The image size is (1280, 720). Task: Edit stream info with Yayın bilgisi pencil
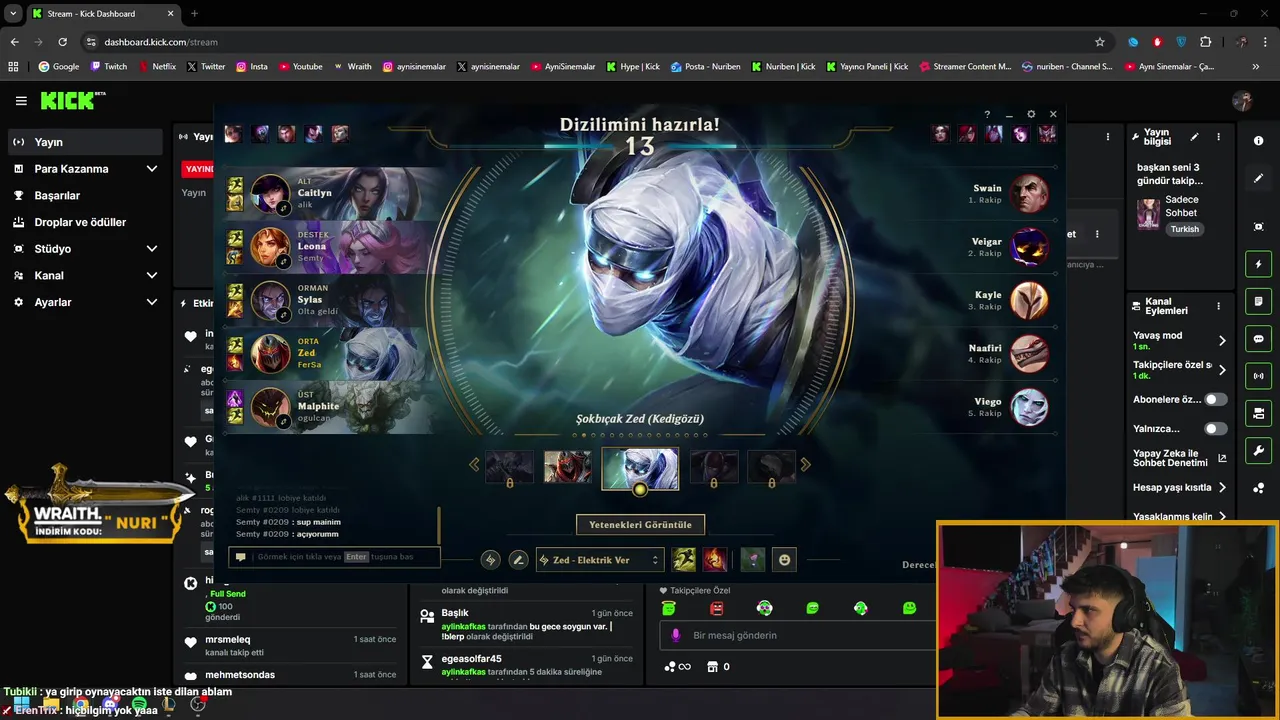tap(1194, 137)
